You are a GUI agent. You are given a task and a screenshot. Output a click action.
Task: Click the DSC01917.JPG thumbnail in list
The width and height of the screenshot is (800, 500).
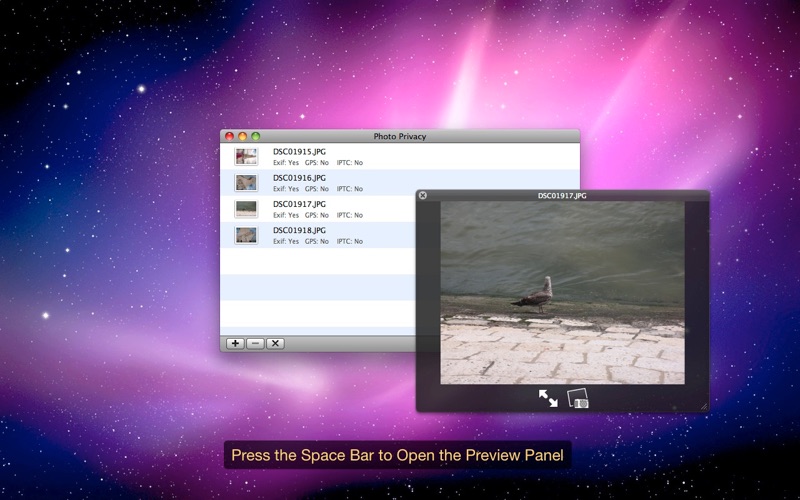click(x=246, y=209)
